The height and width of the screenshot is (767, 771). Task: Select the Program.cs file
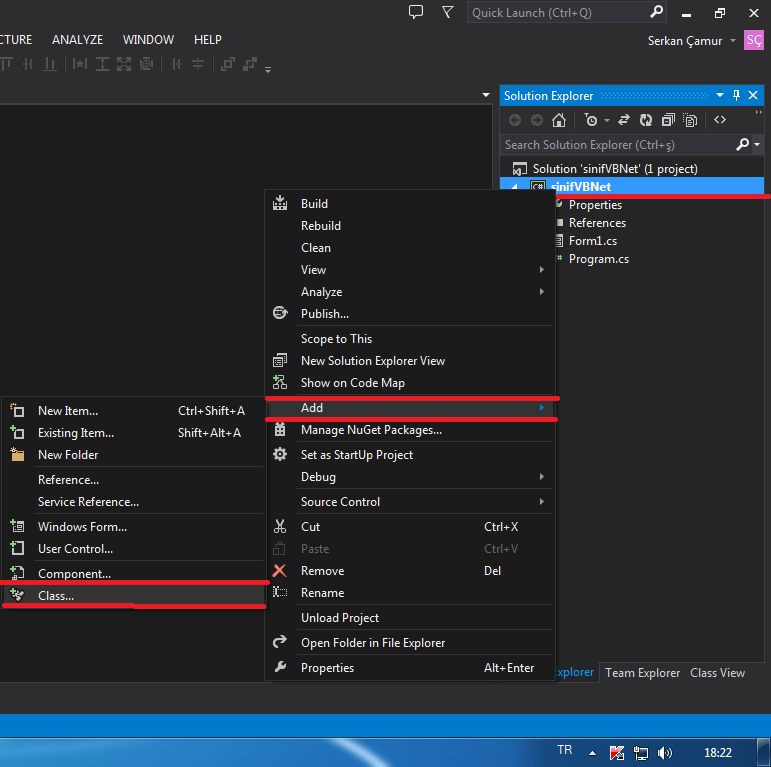point(598,259)
